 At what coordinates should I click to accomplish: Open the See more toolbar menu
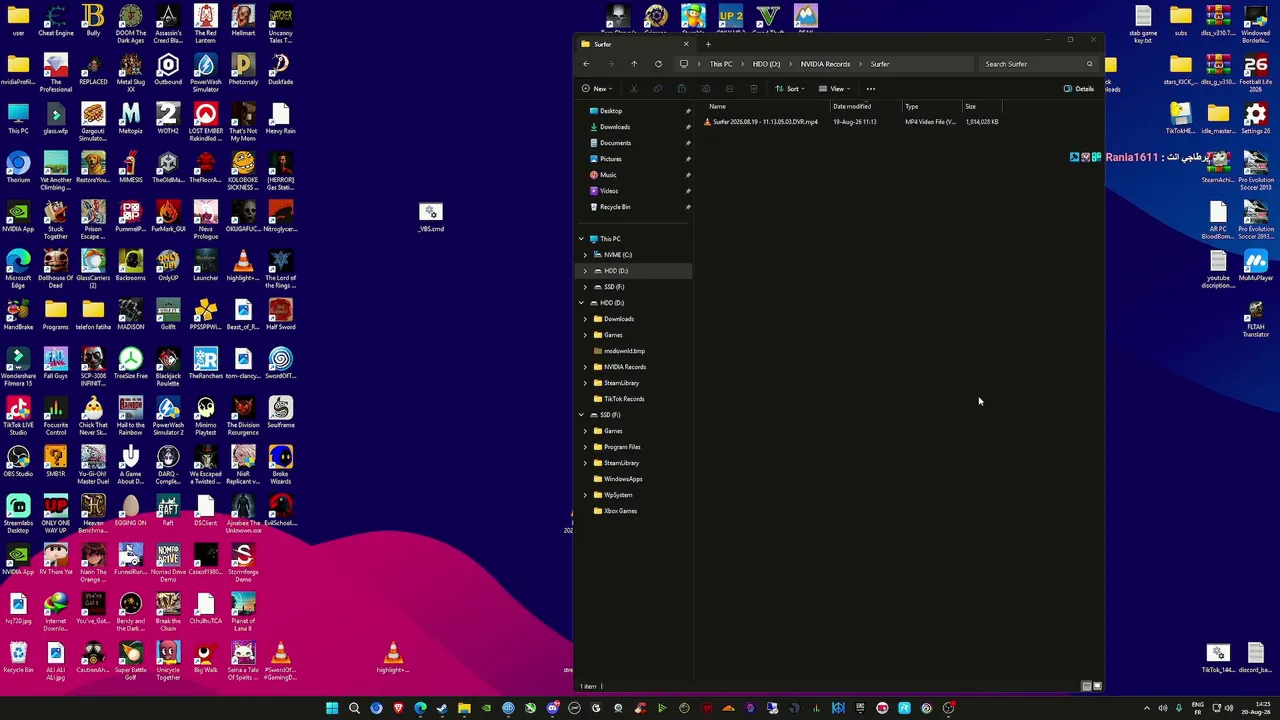pos(871,89)
